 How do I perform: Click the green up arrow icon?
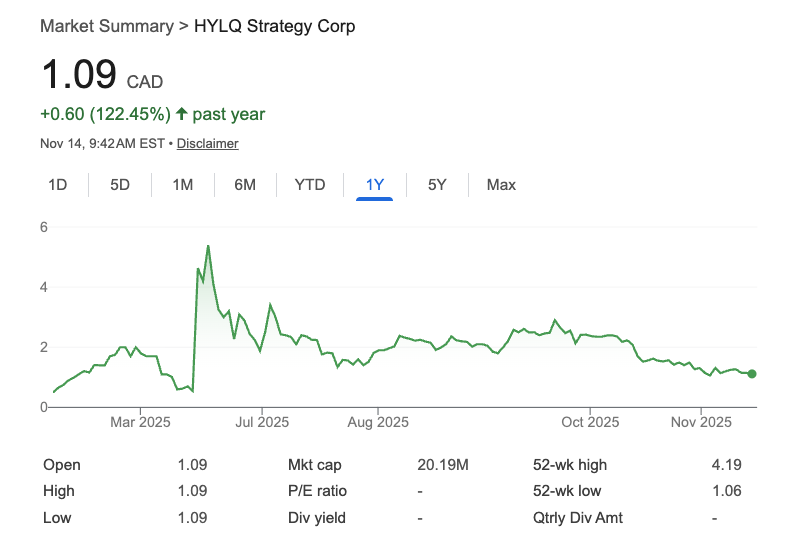pos(182,114)
